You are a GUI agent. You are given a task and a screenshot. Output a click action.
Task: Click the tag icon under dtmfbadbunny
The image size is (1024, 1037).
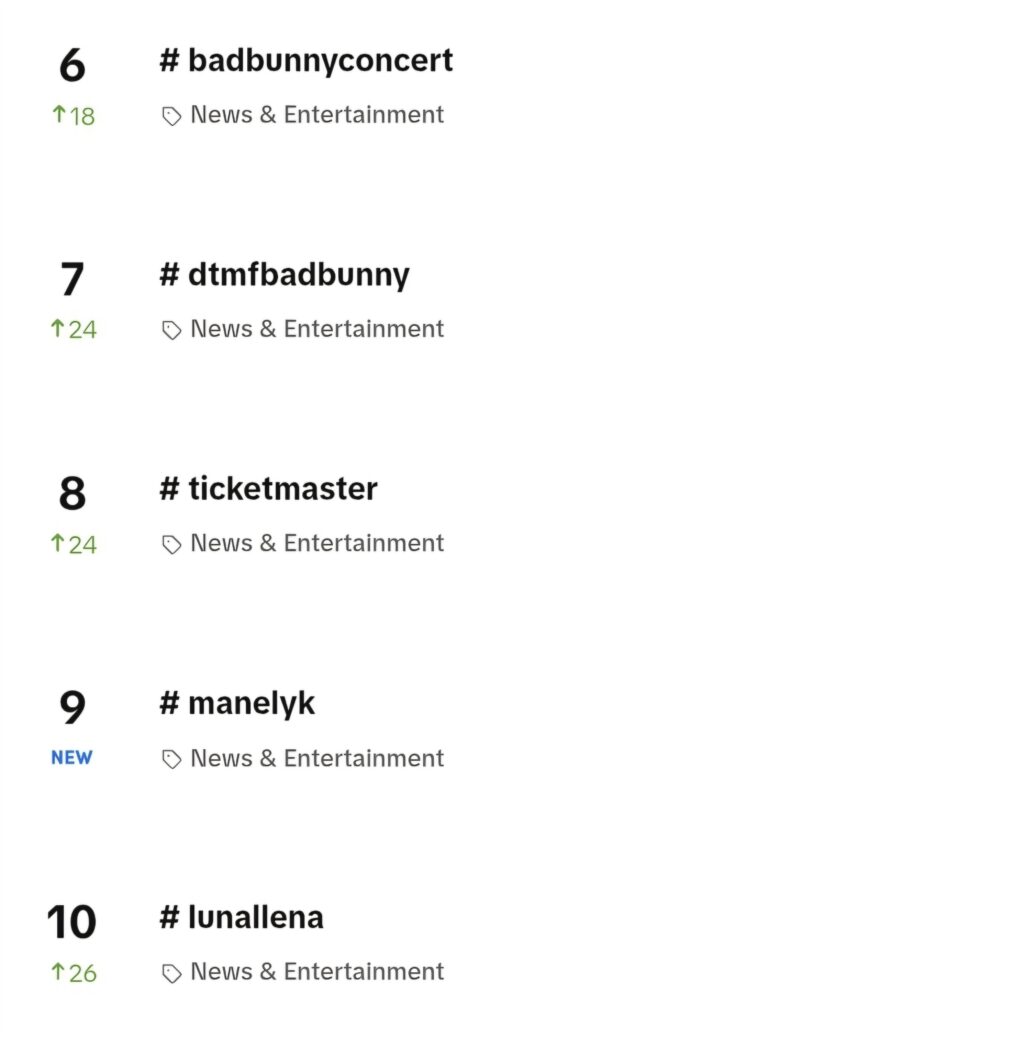click(x=171, y=331)
